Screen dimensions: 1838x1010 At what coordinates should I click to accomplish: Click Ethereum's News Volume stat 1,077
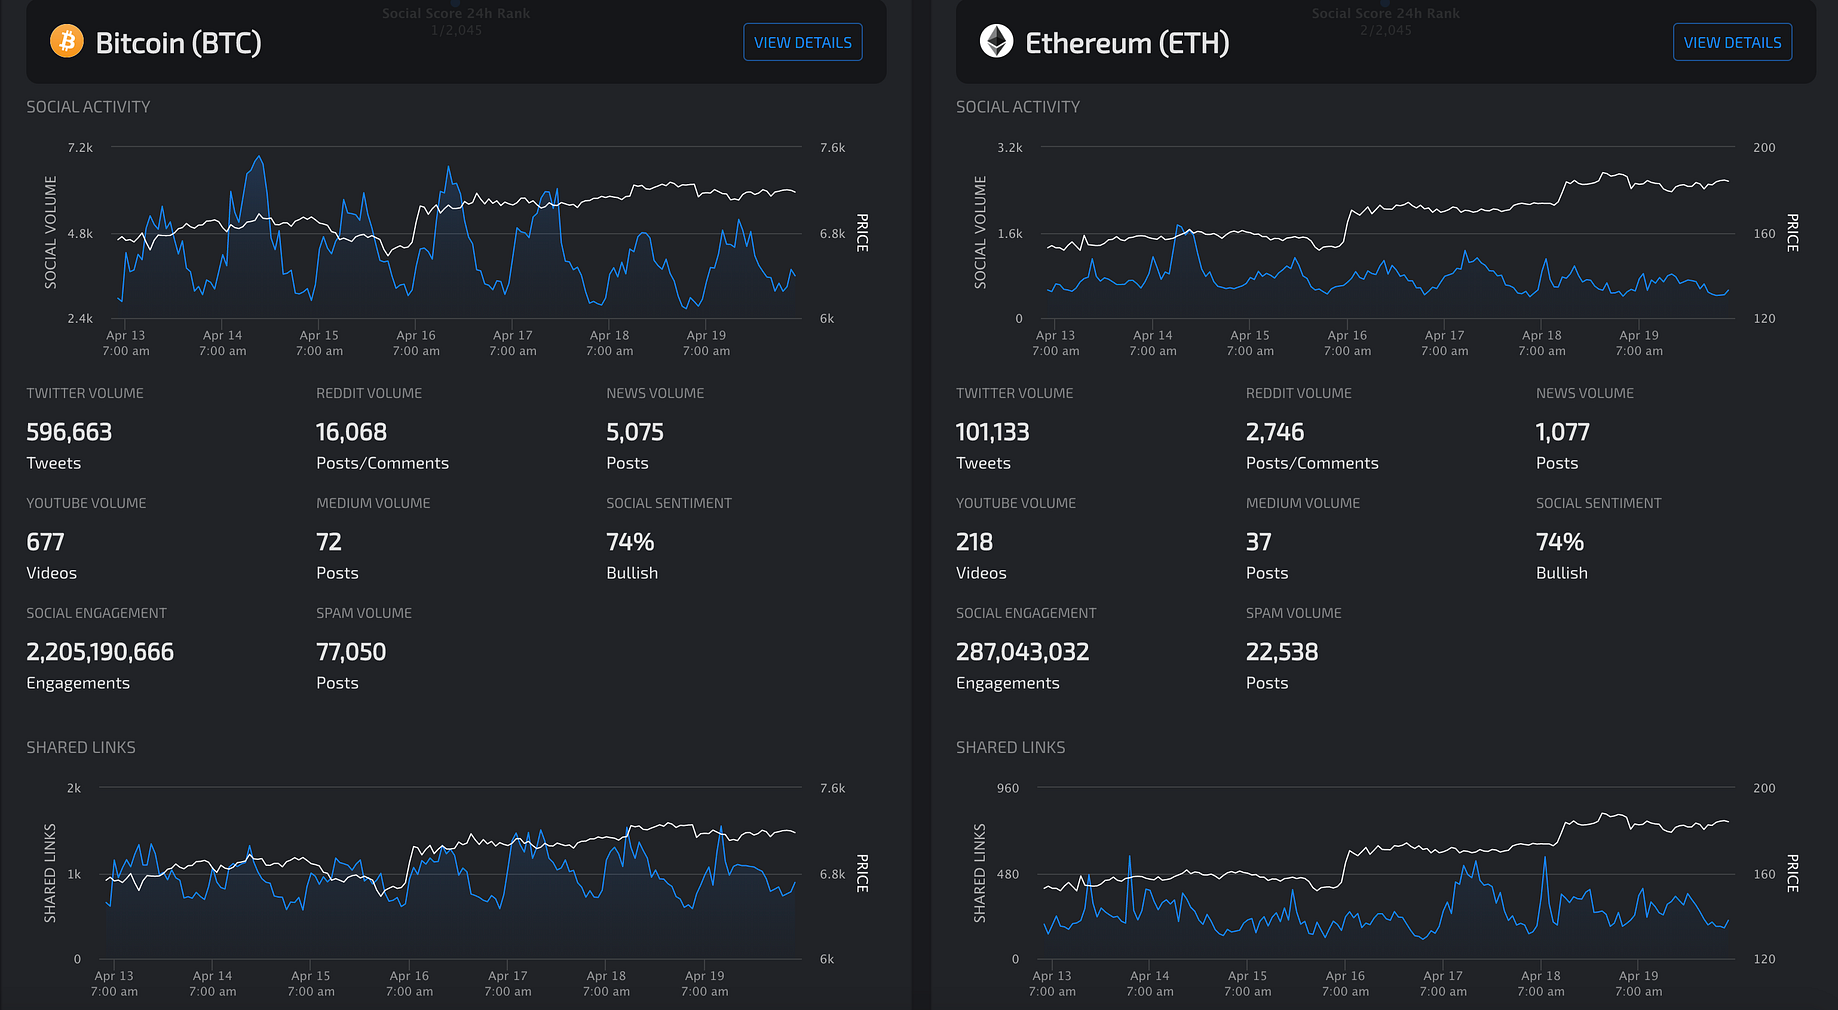[1562, 432]
